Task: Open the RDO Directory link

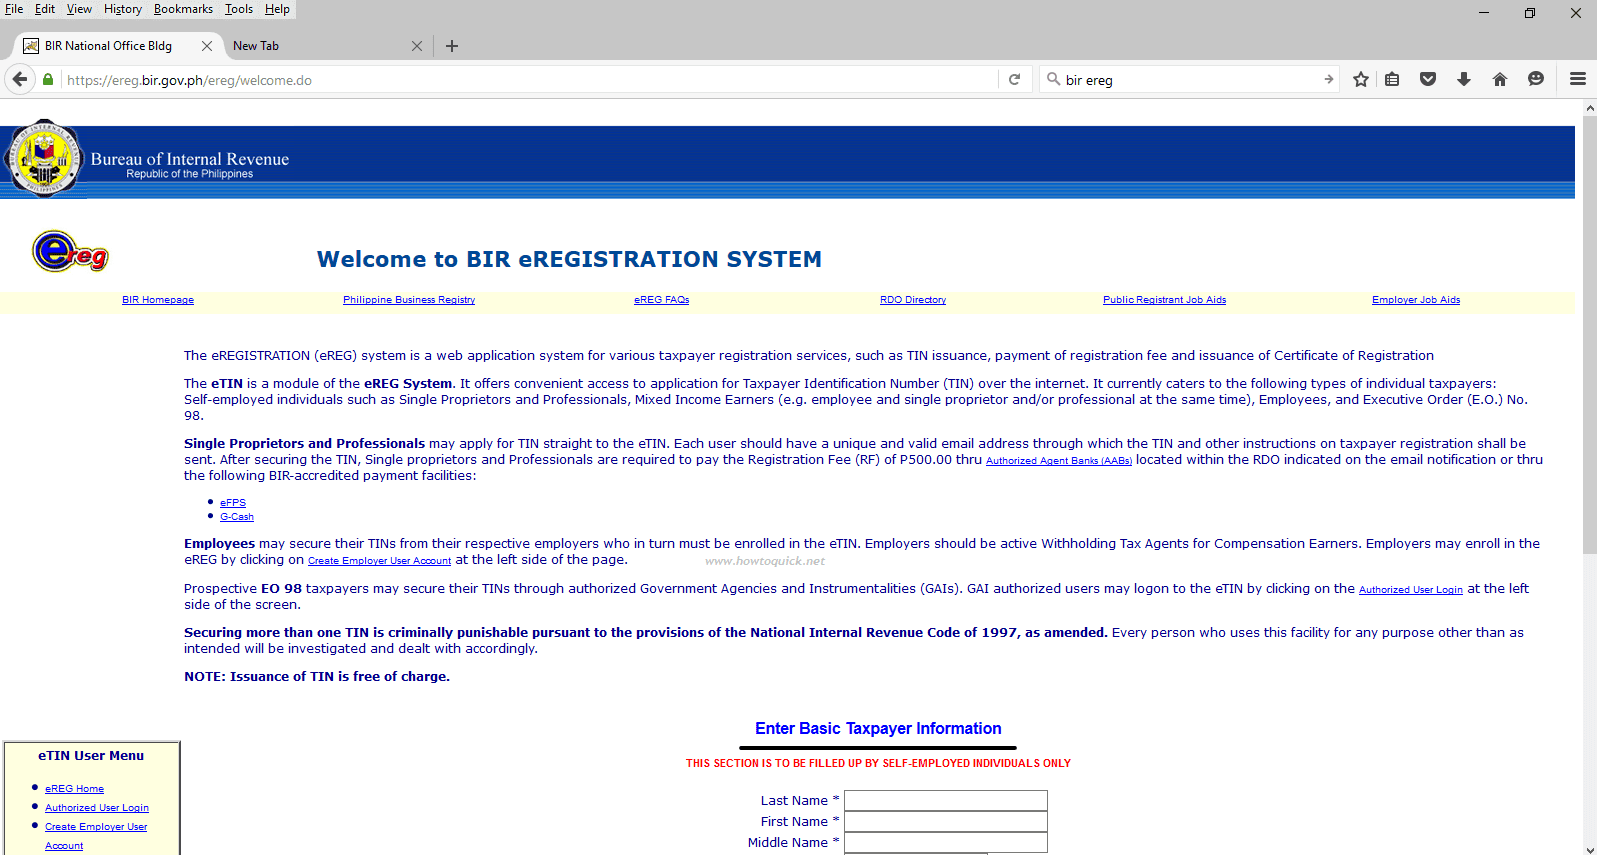Action: pyautogui.click(x=913, y=300)
